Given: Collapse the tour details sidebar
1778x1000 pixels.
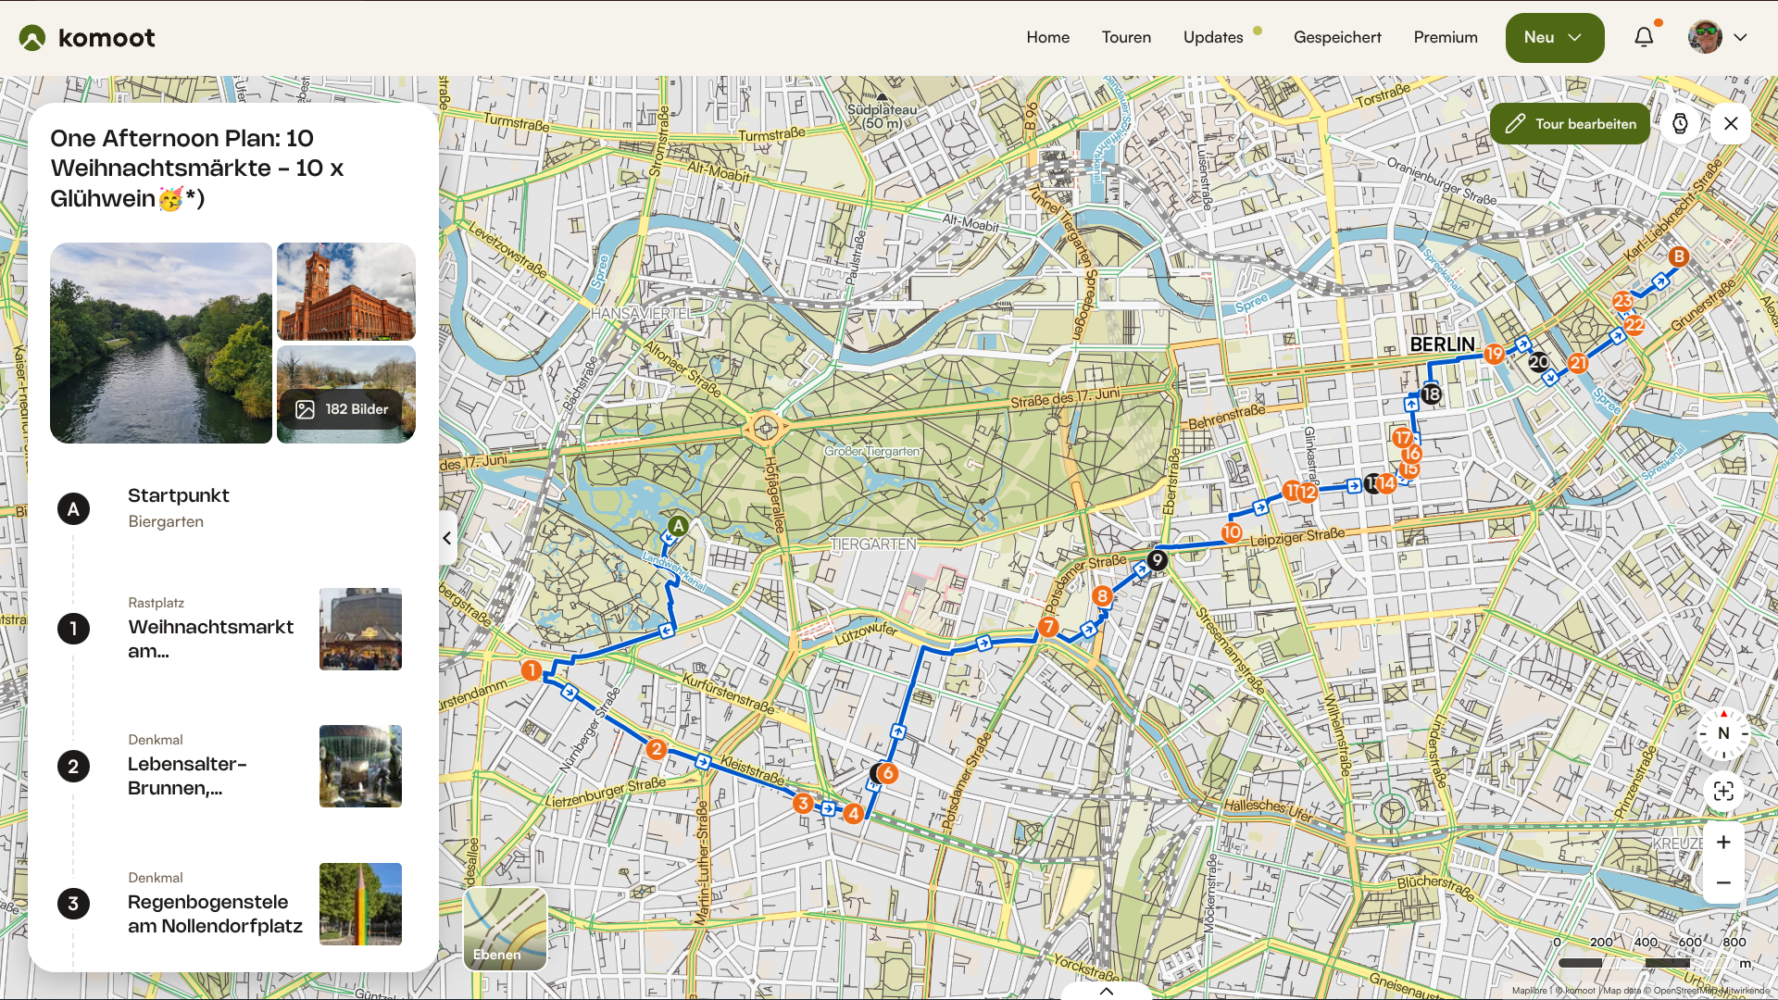Looking at the screenshot, I should point(446,538).
